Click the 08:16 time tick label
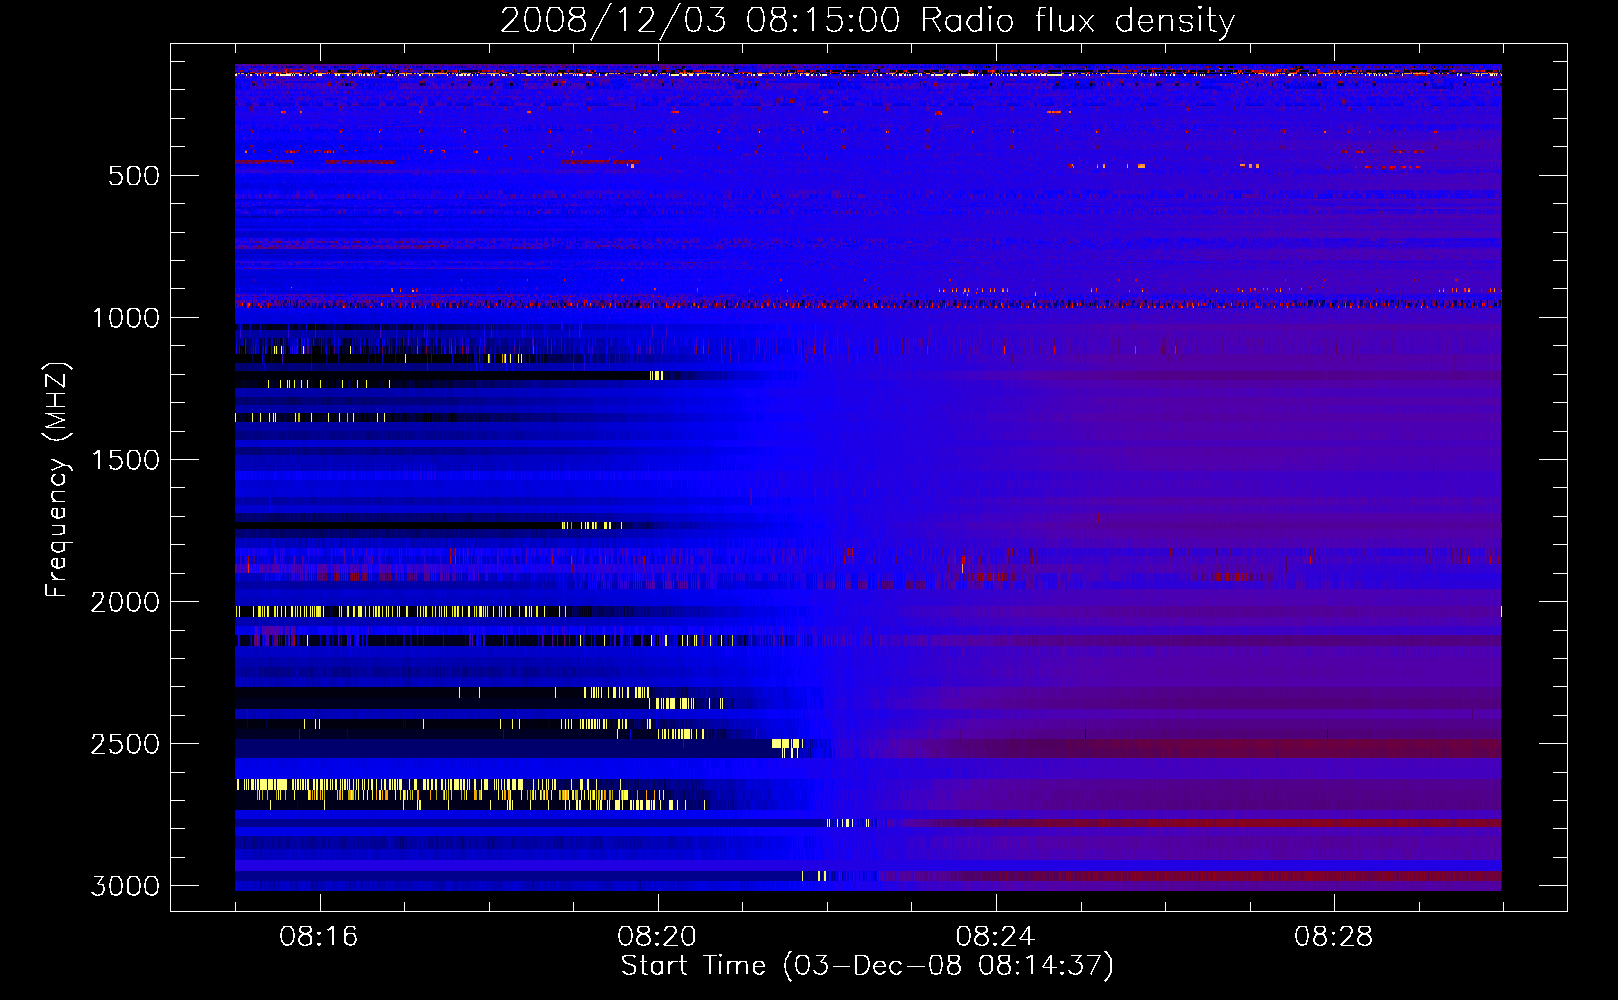The height and width of the screenshot is (1000, 1618). [x=319, y=937]
